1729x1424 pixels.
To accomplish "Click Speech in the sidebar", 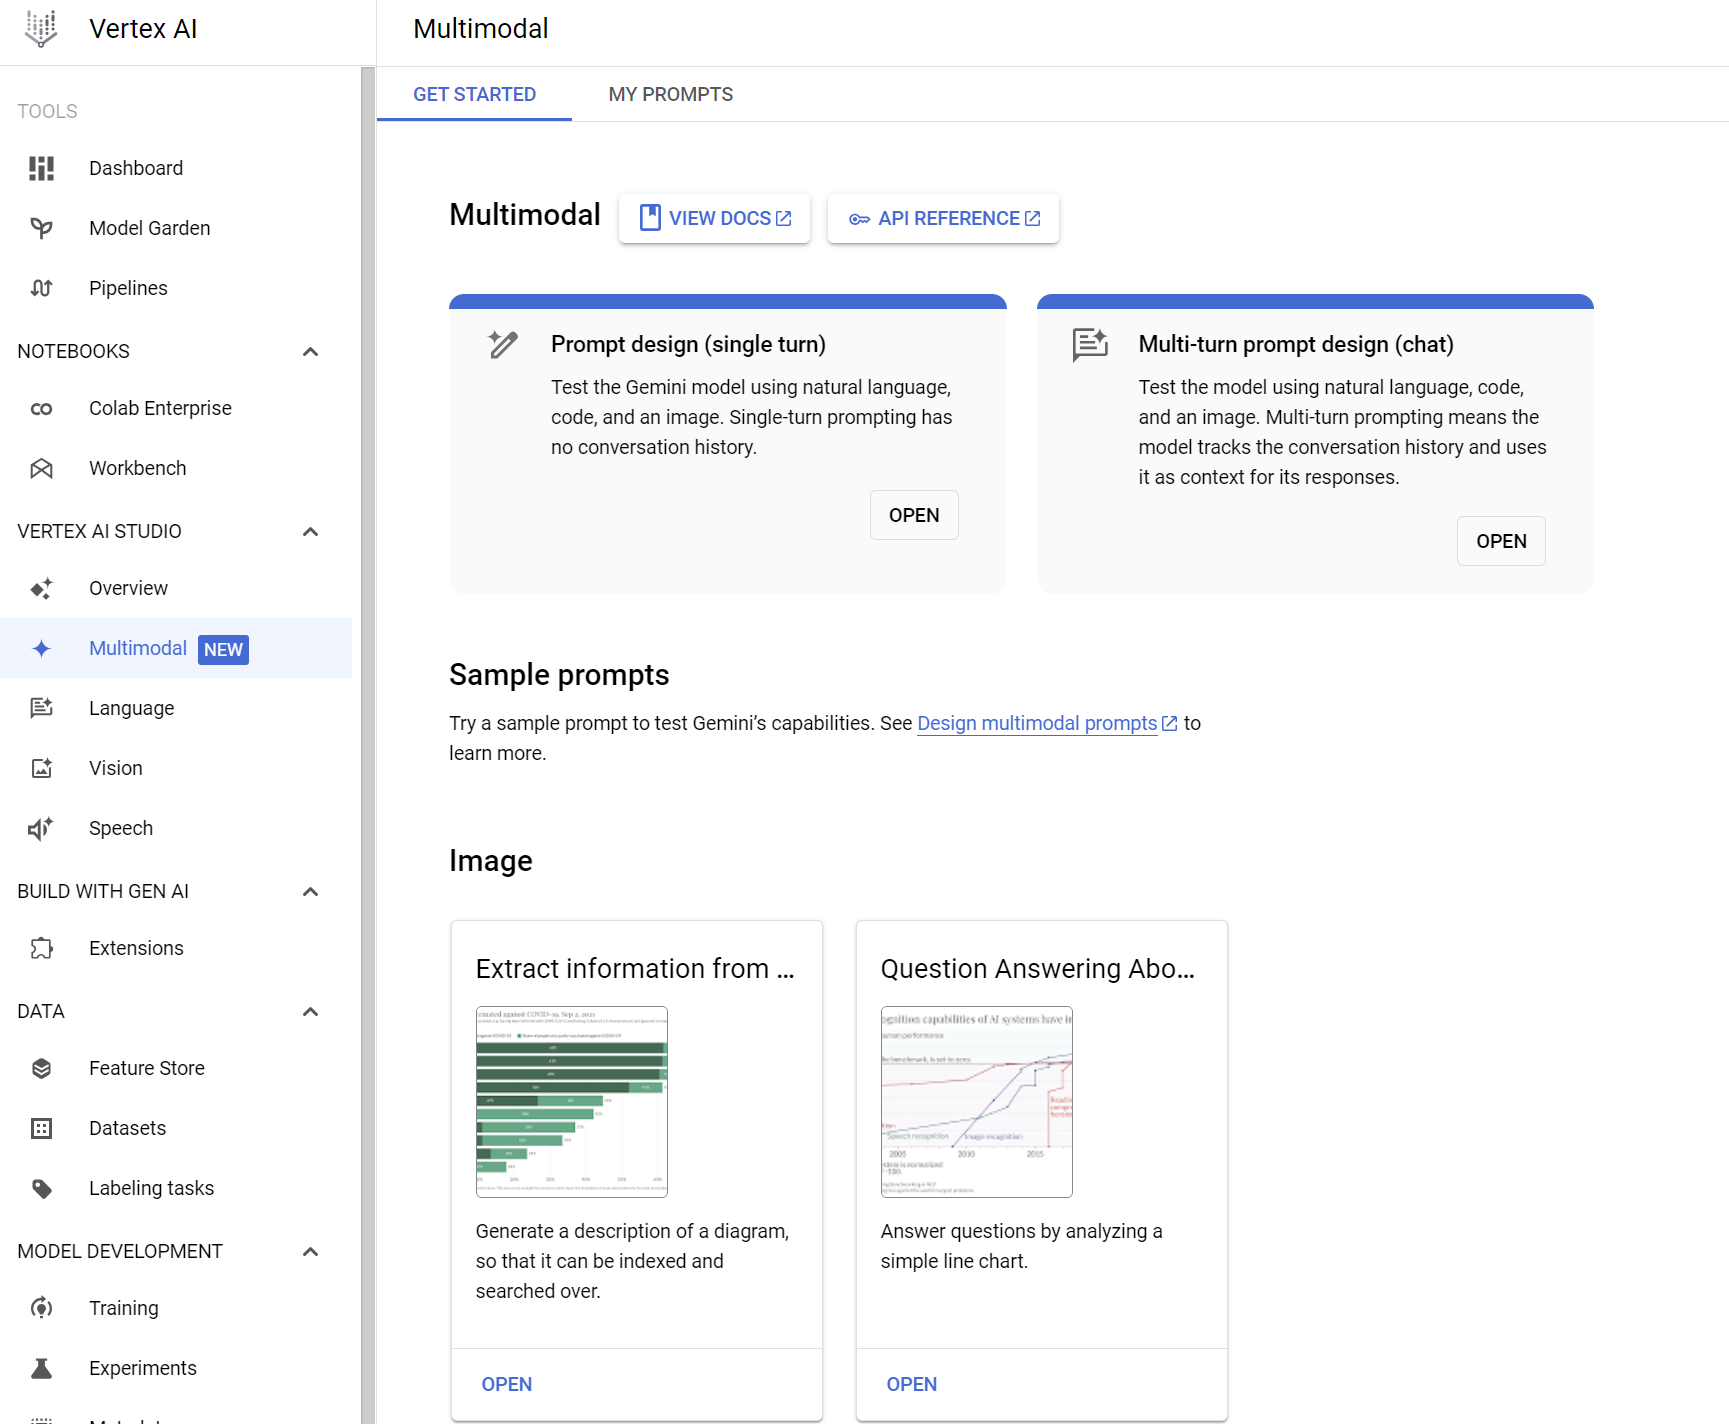I will click(176, 828).
